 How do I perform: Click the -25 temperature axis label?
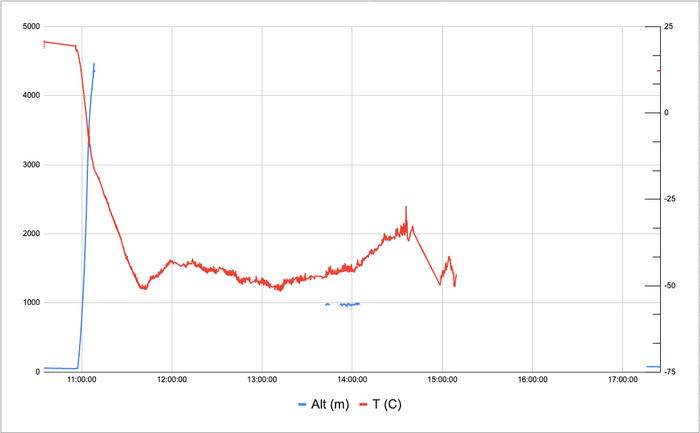pos(670,199)
